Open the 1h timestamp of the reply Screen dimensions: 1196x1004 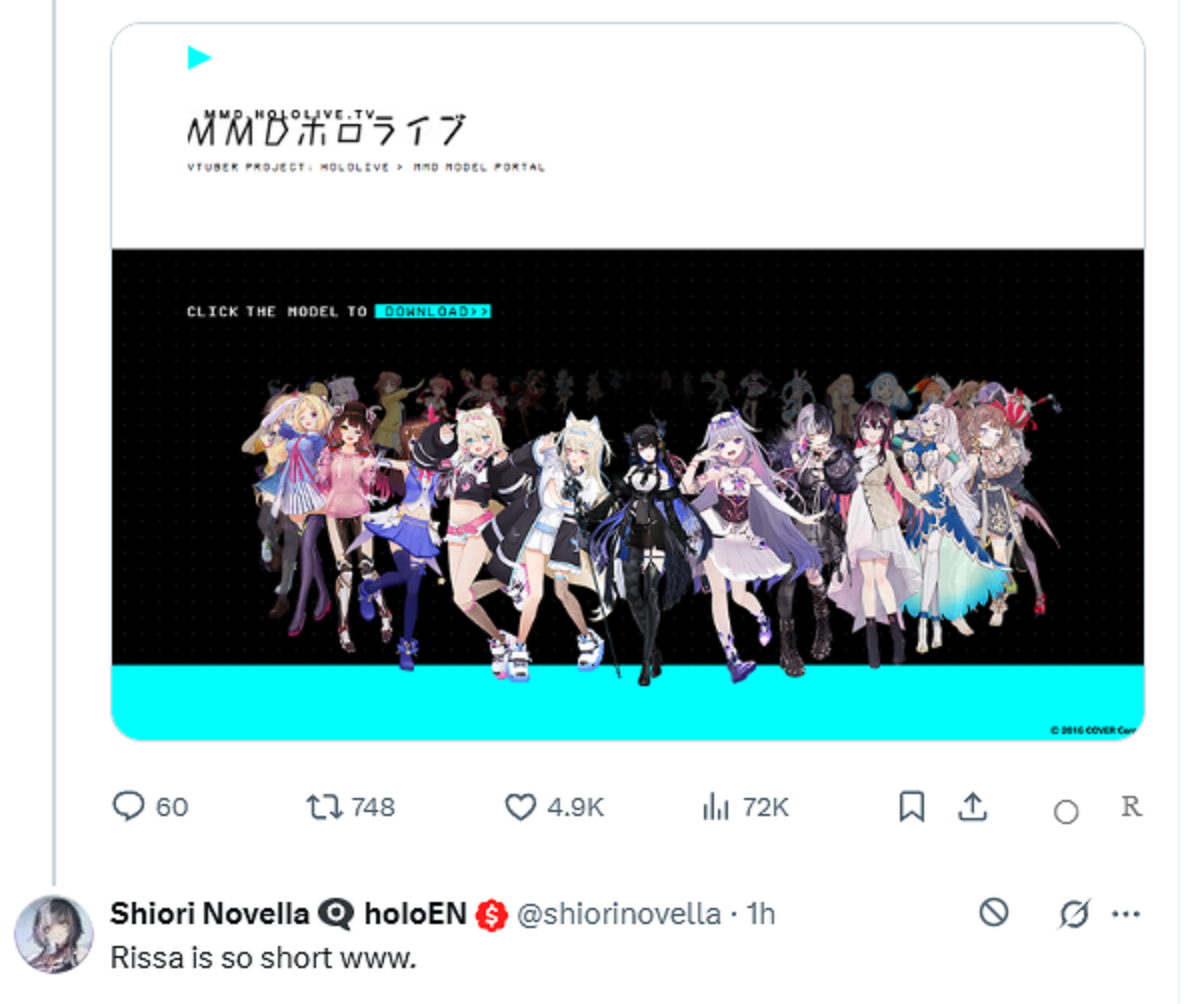coord(760,913)
